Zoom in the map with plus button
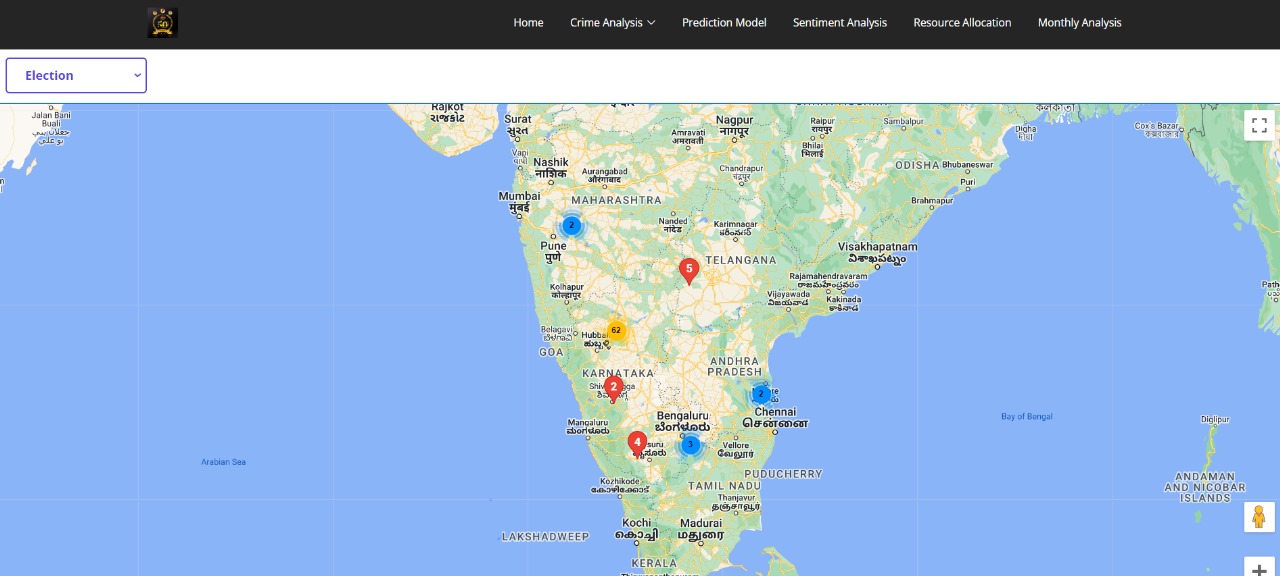1280x576 pixels. (x=1259, y=569)
